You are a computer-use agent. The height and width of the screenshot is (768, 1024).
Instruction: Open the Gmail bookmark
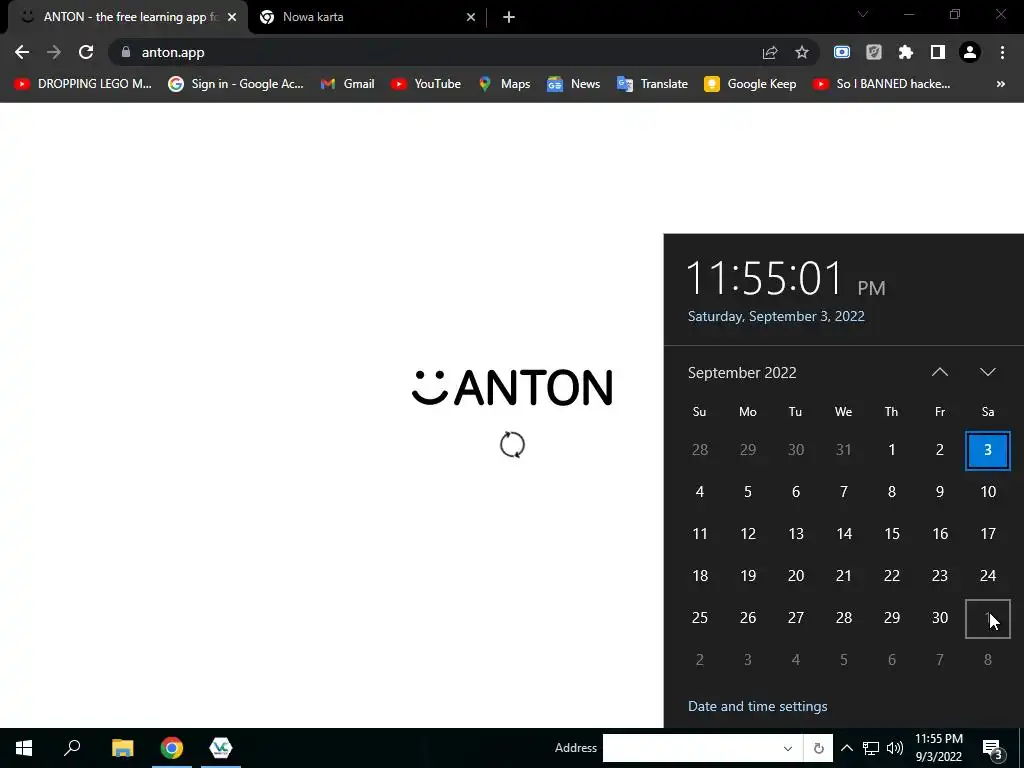click(x=347, y=84)
